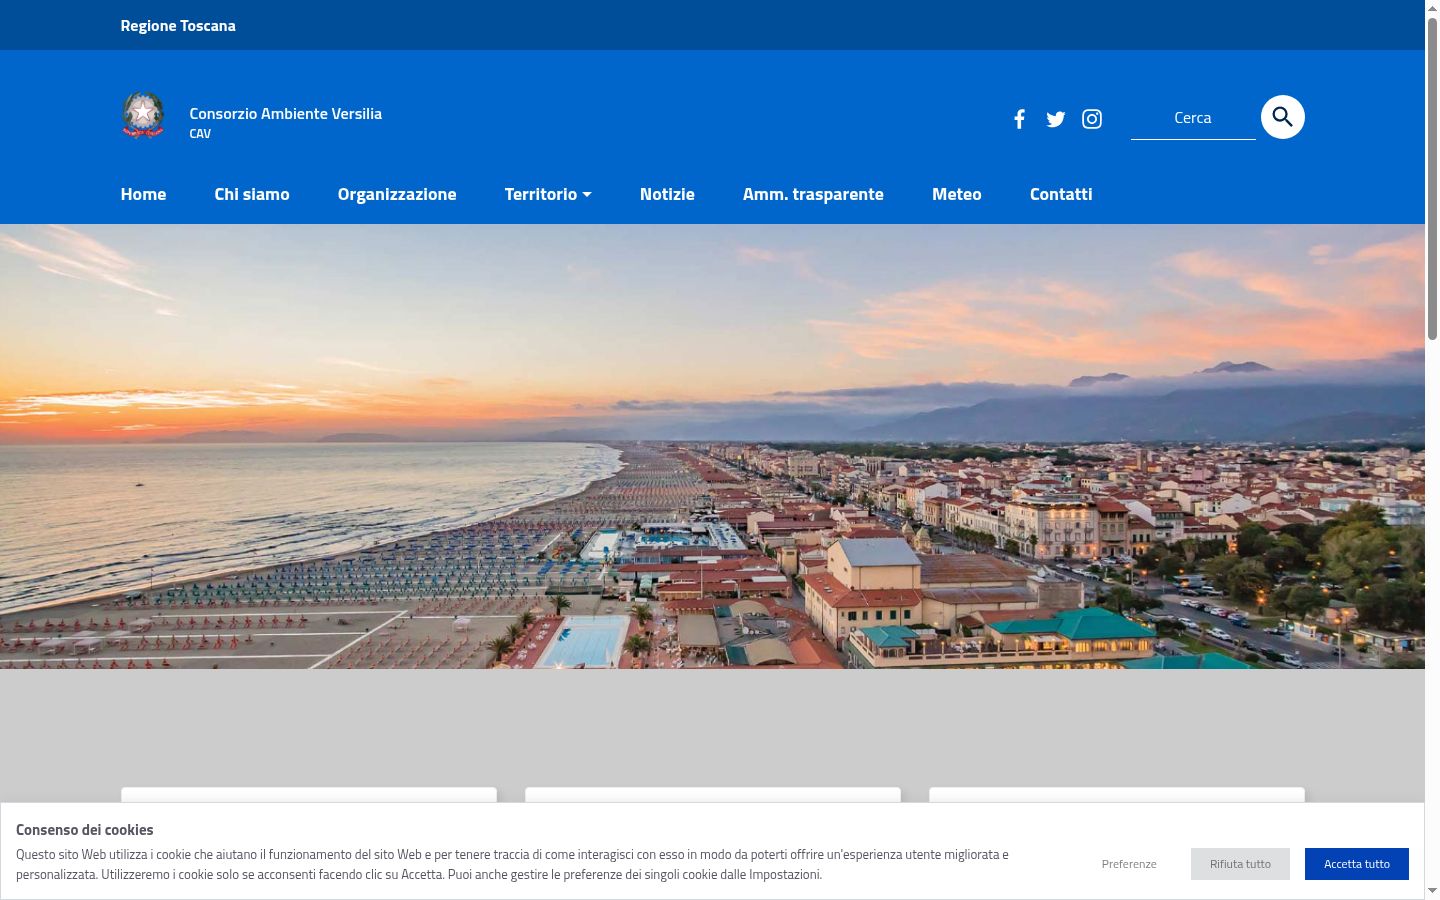Reject cookies with Rifiuta tutto
The height and width of the screenshot is (900, 1440).
click(1240, 864)
